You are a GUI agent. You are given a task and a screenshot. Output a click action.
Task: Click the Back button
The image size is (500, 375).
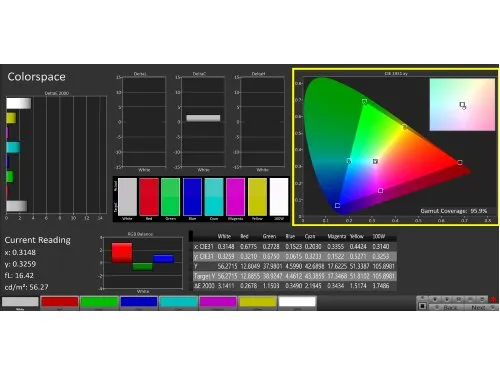coord(447,307)
